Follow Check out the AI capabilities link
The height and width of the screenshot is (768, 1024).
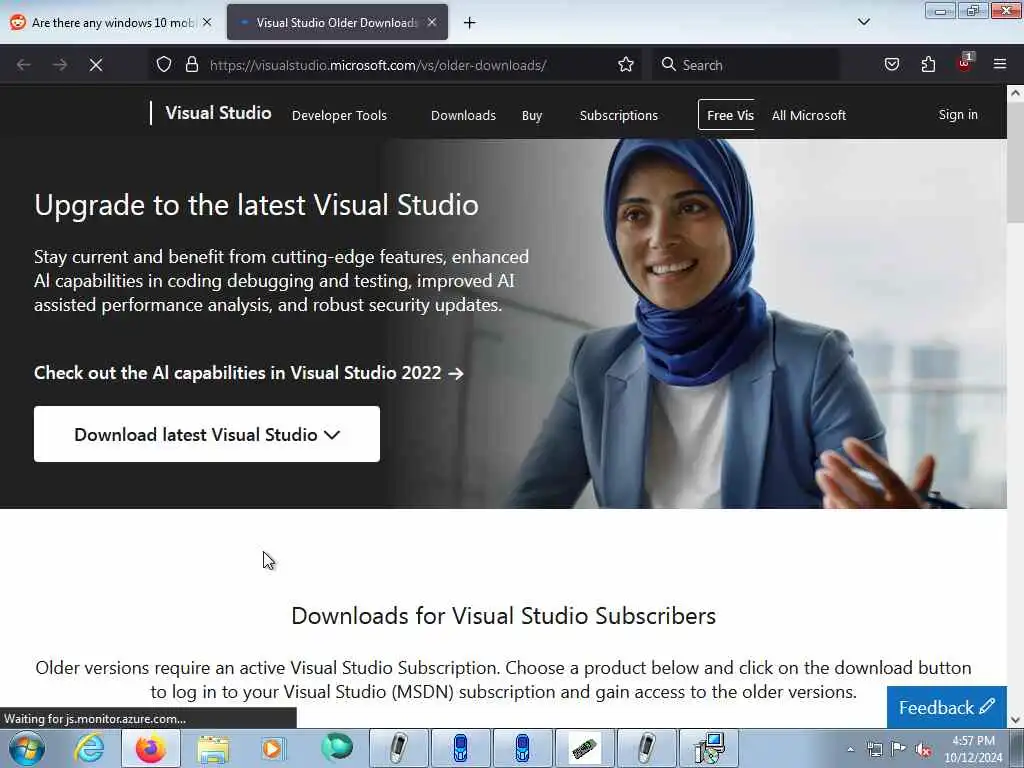pyautogui.click(x=249, y=373)
